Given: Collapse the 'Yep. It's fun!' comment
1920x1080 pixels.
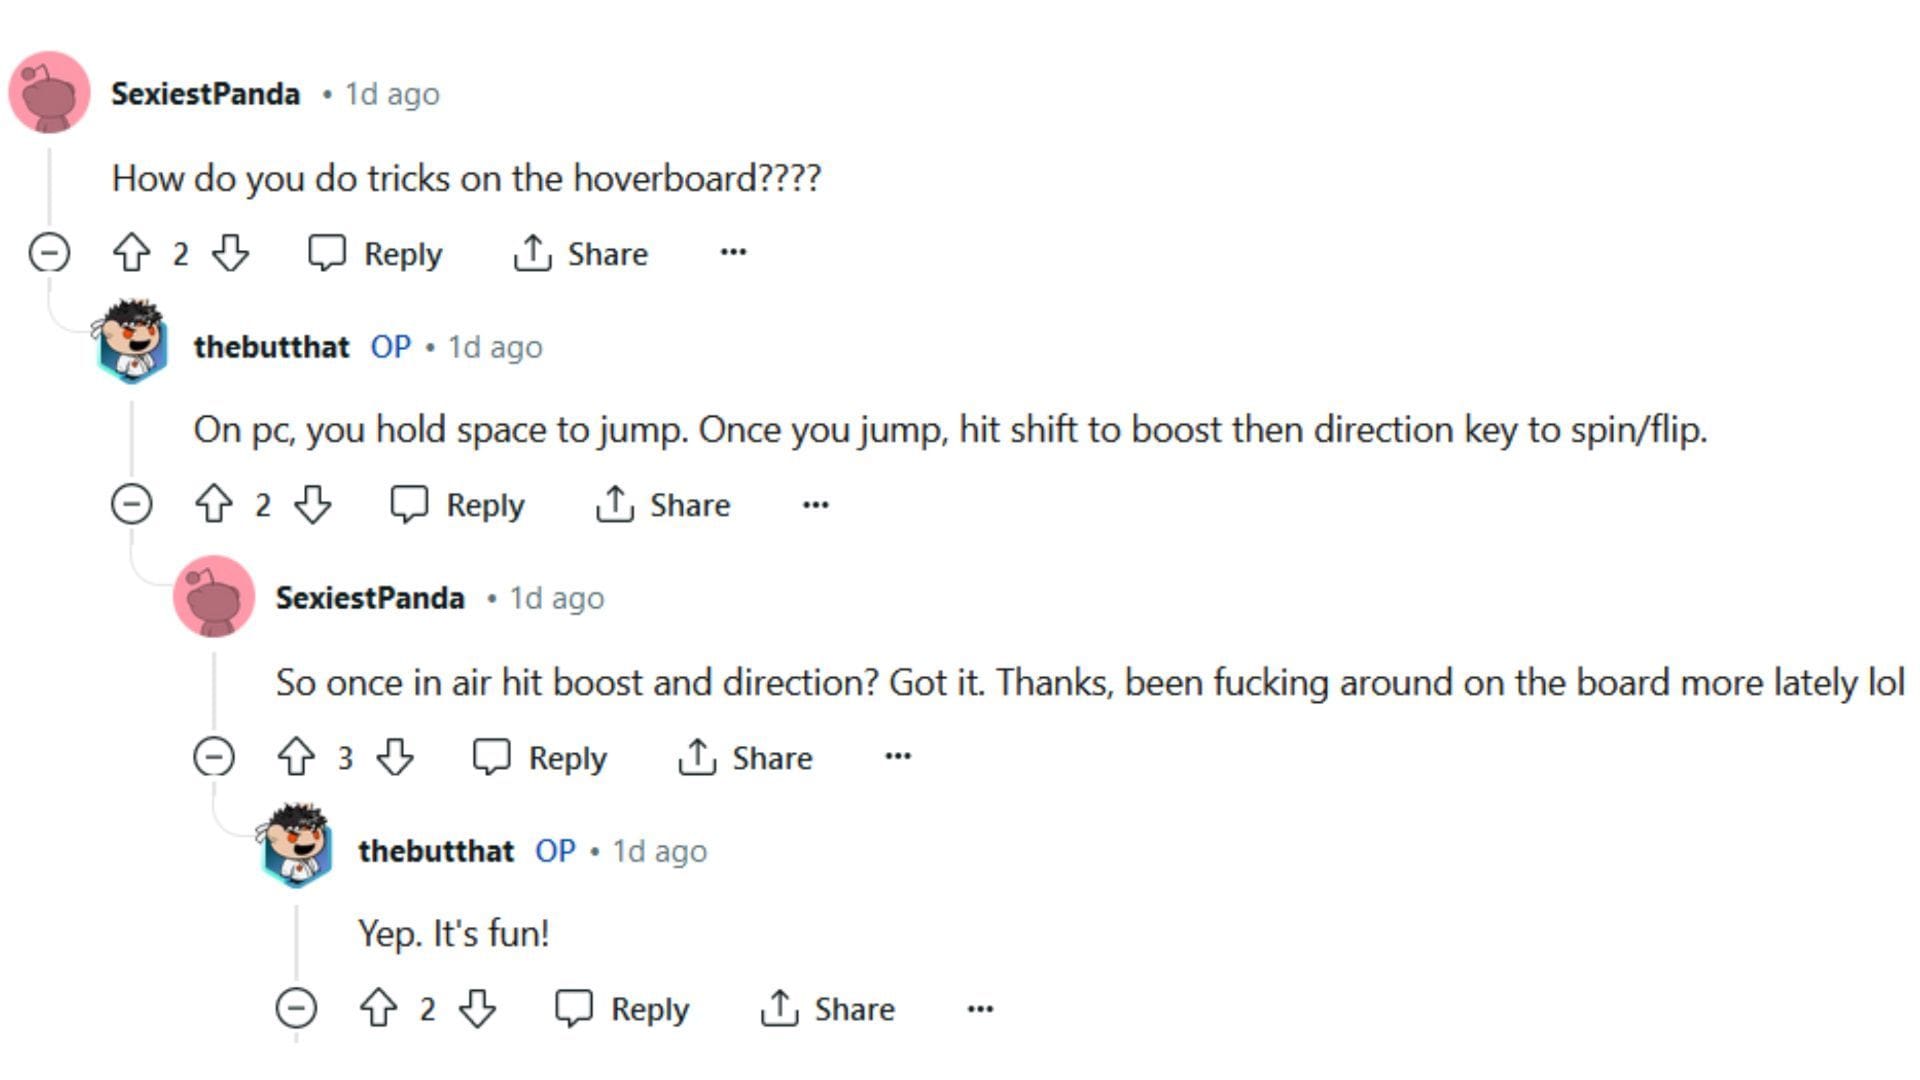Looking at the screenshot, I should click(x=296, y=1008).
